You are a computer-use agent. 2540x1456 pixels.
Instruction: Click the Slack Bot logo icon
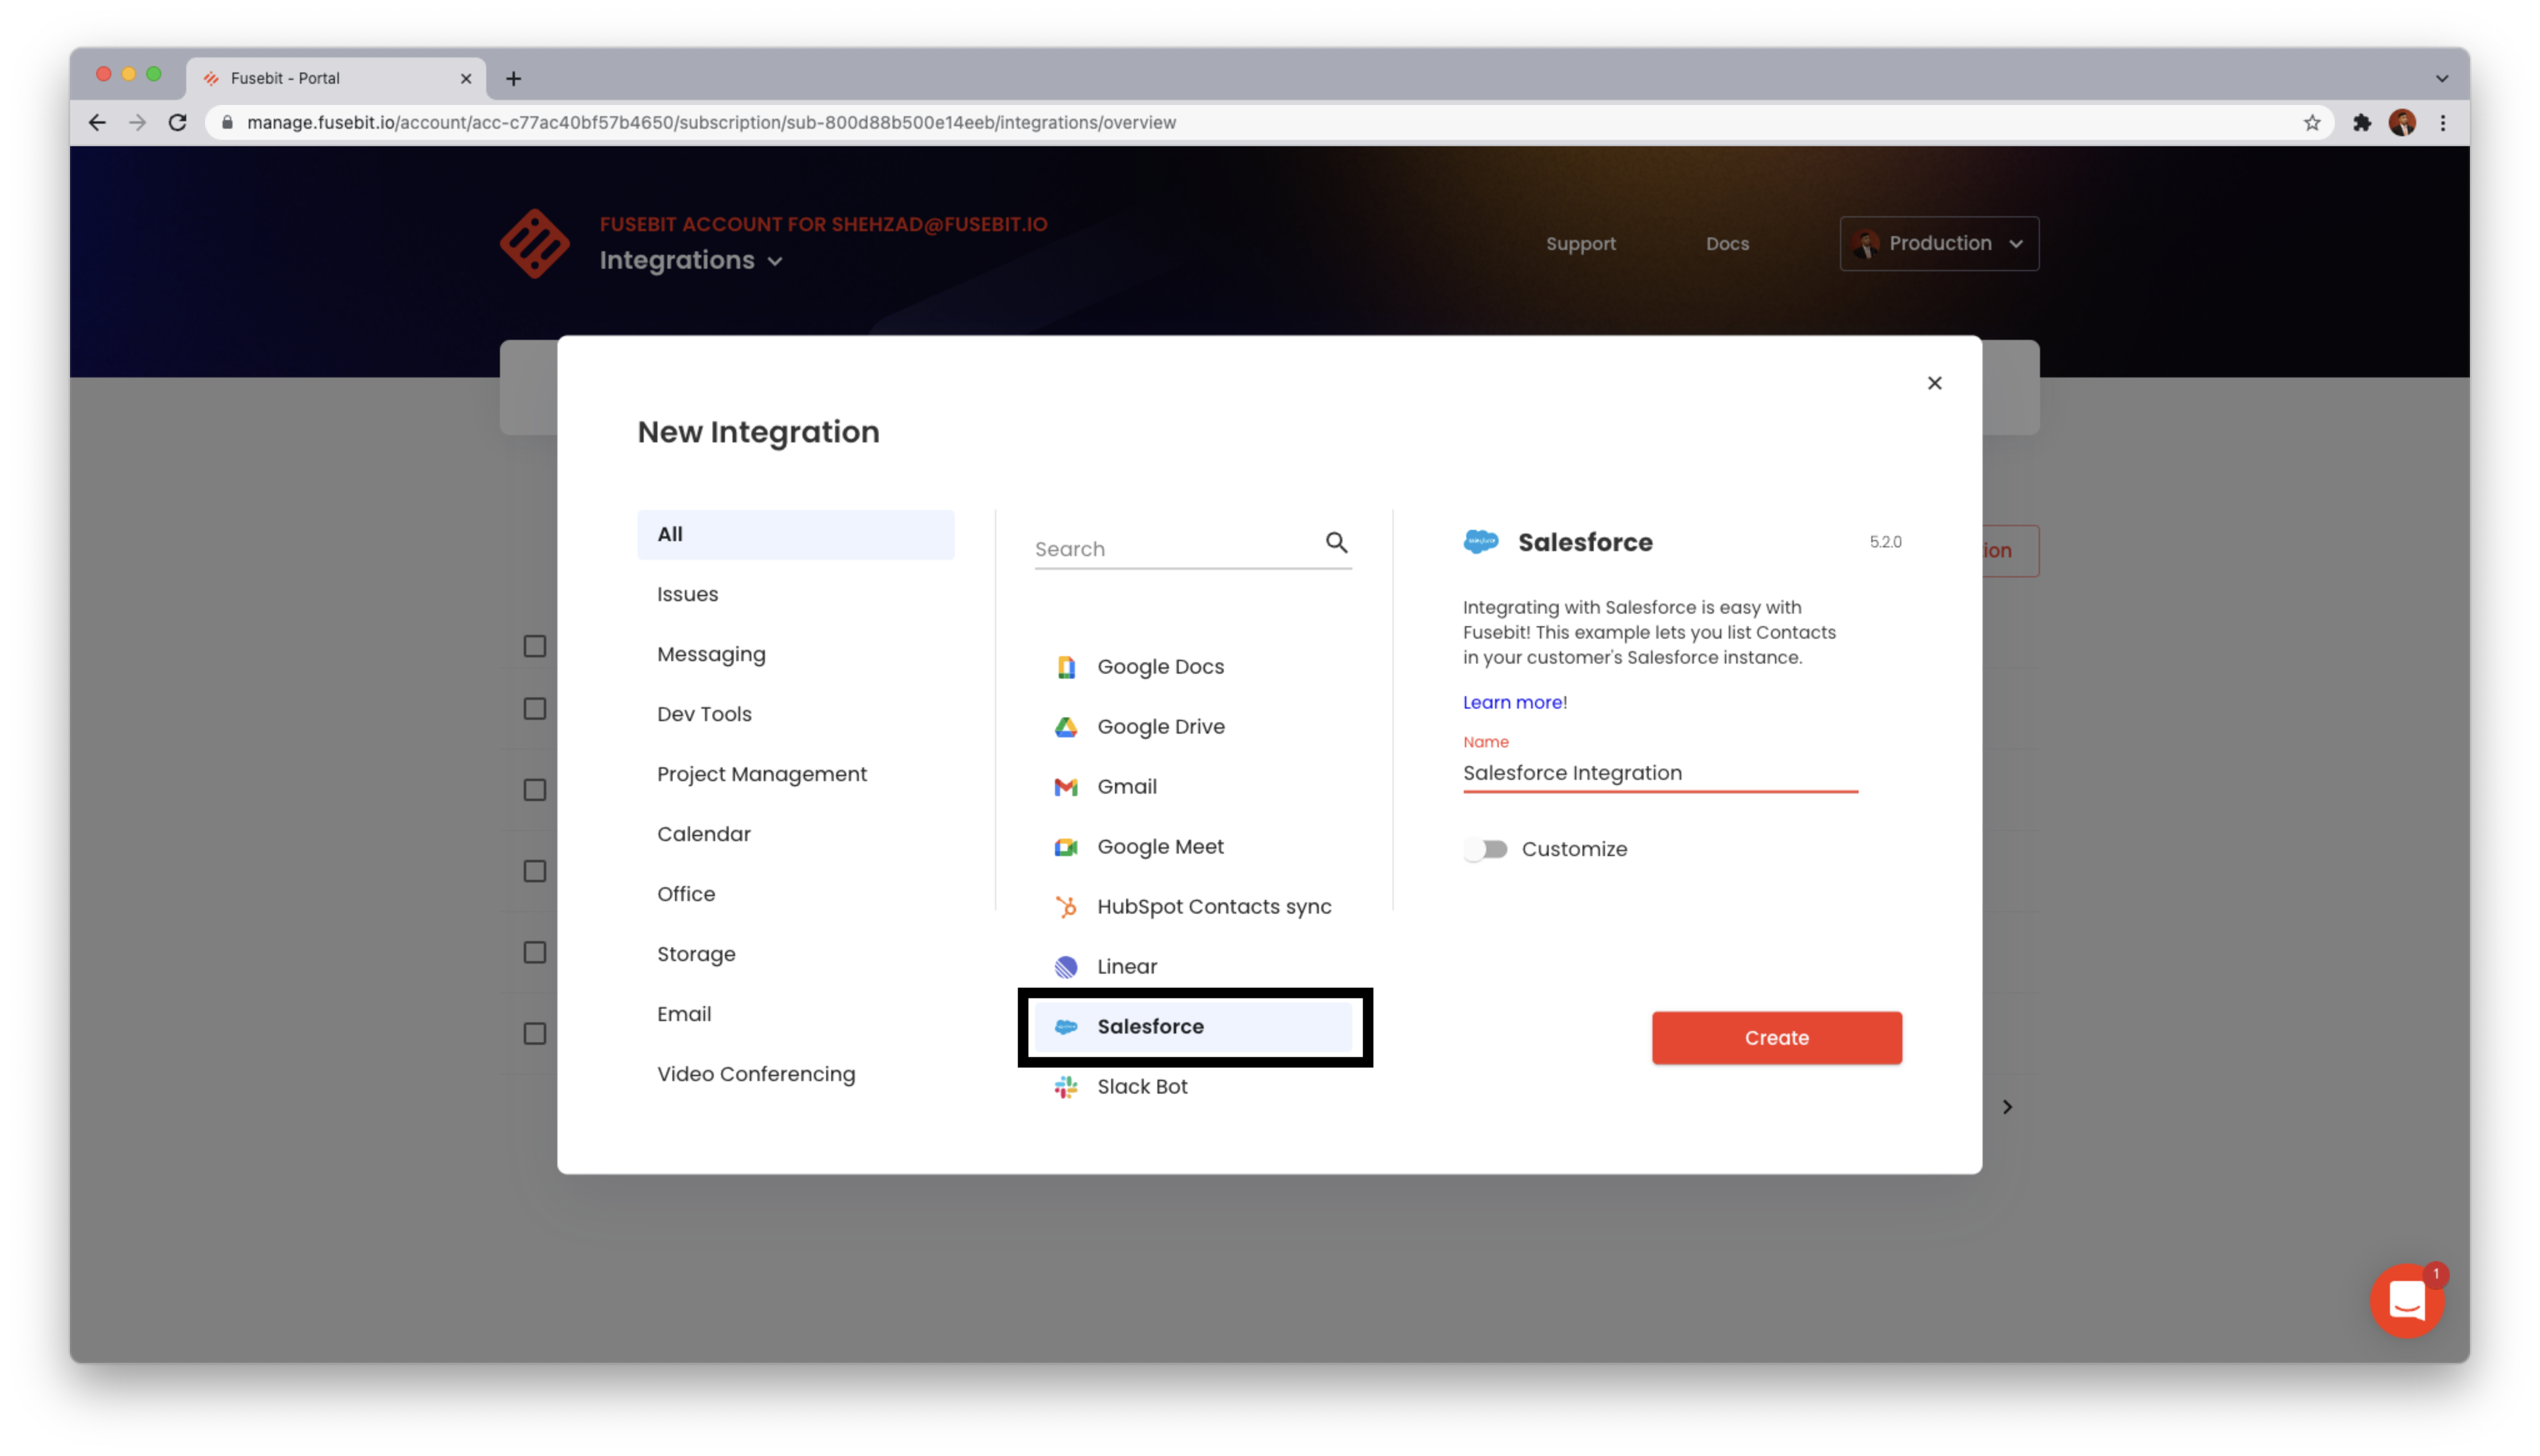tap(1066, 1087)
